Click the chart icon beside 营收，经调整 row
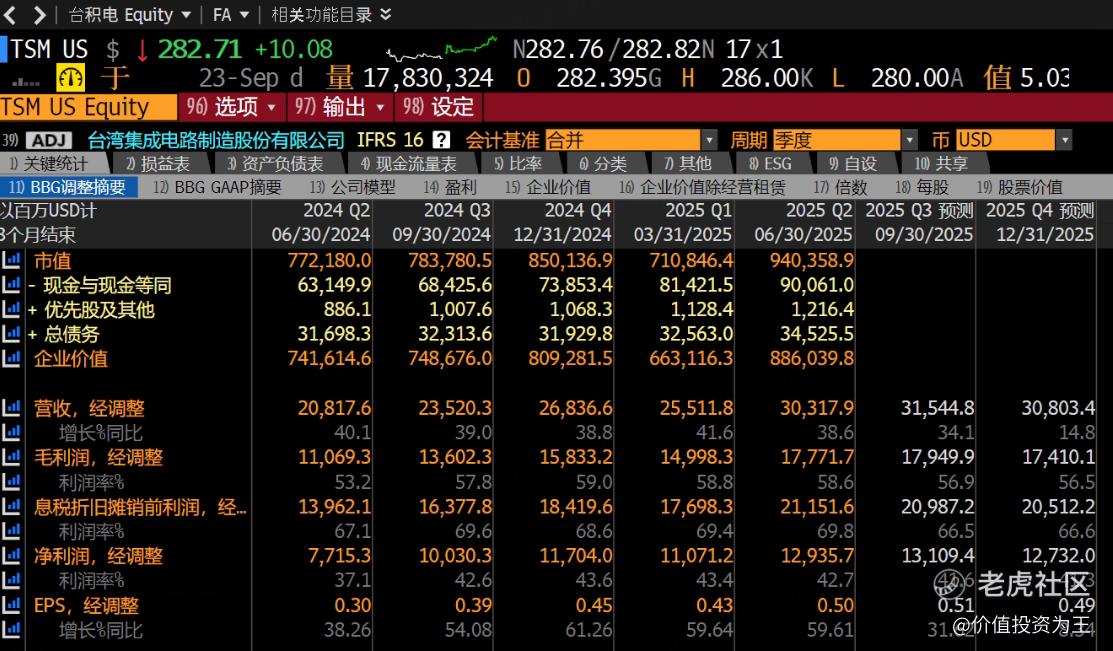Viewport: 1113px width, 651px height. coord(11,408)
